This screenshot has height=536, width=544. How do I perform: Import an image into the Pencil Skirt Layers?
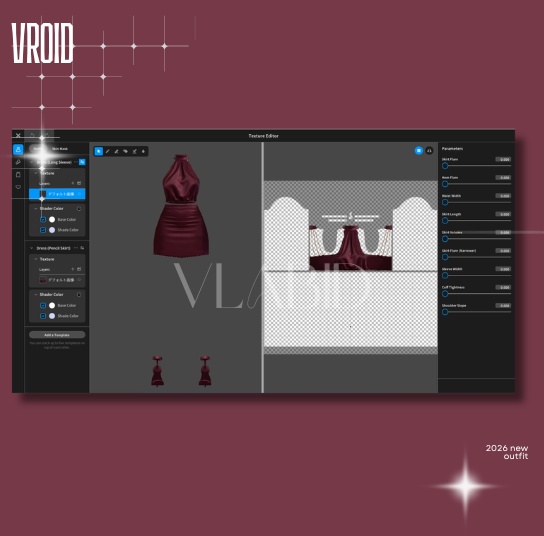coord(79,269)
